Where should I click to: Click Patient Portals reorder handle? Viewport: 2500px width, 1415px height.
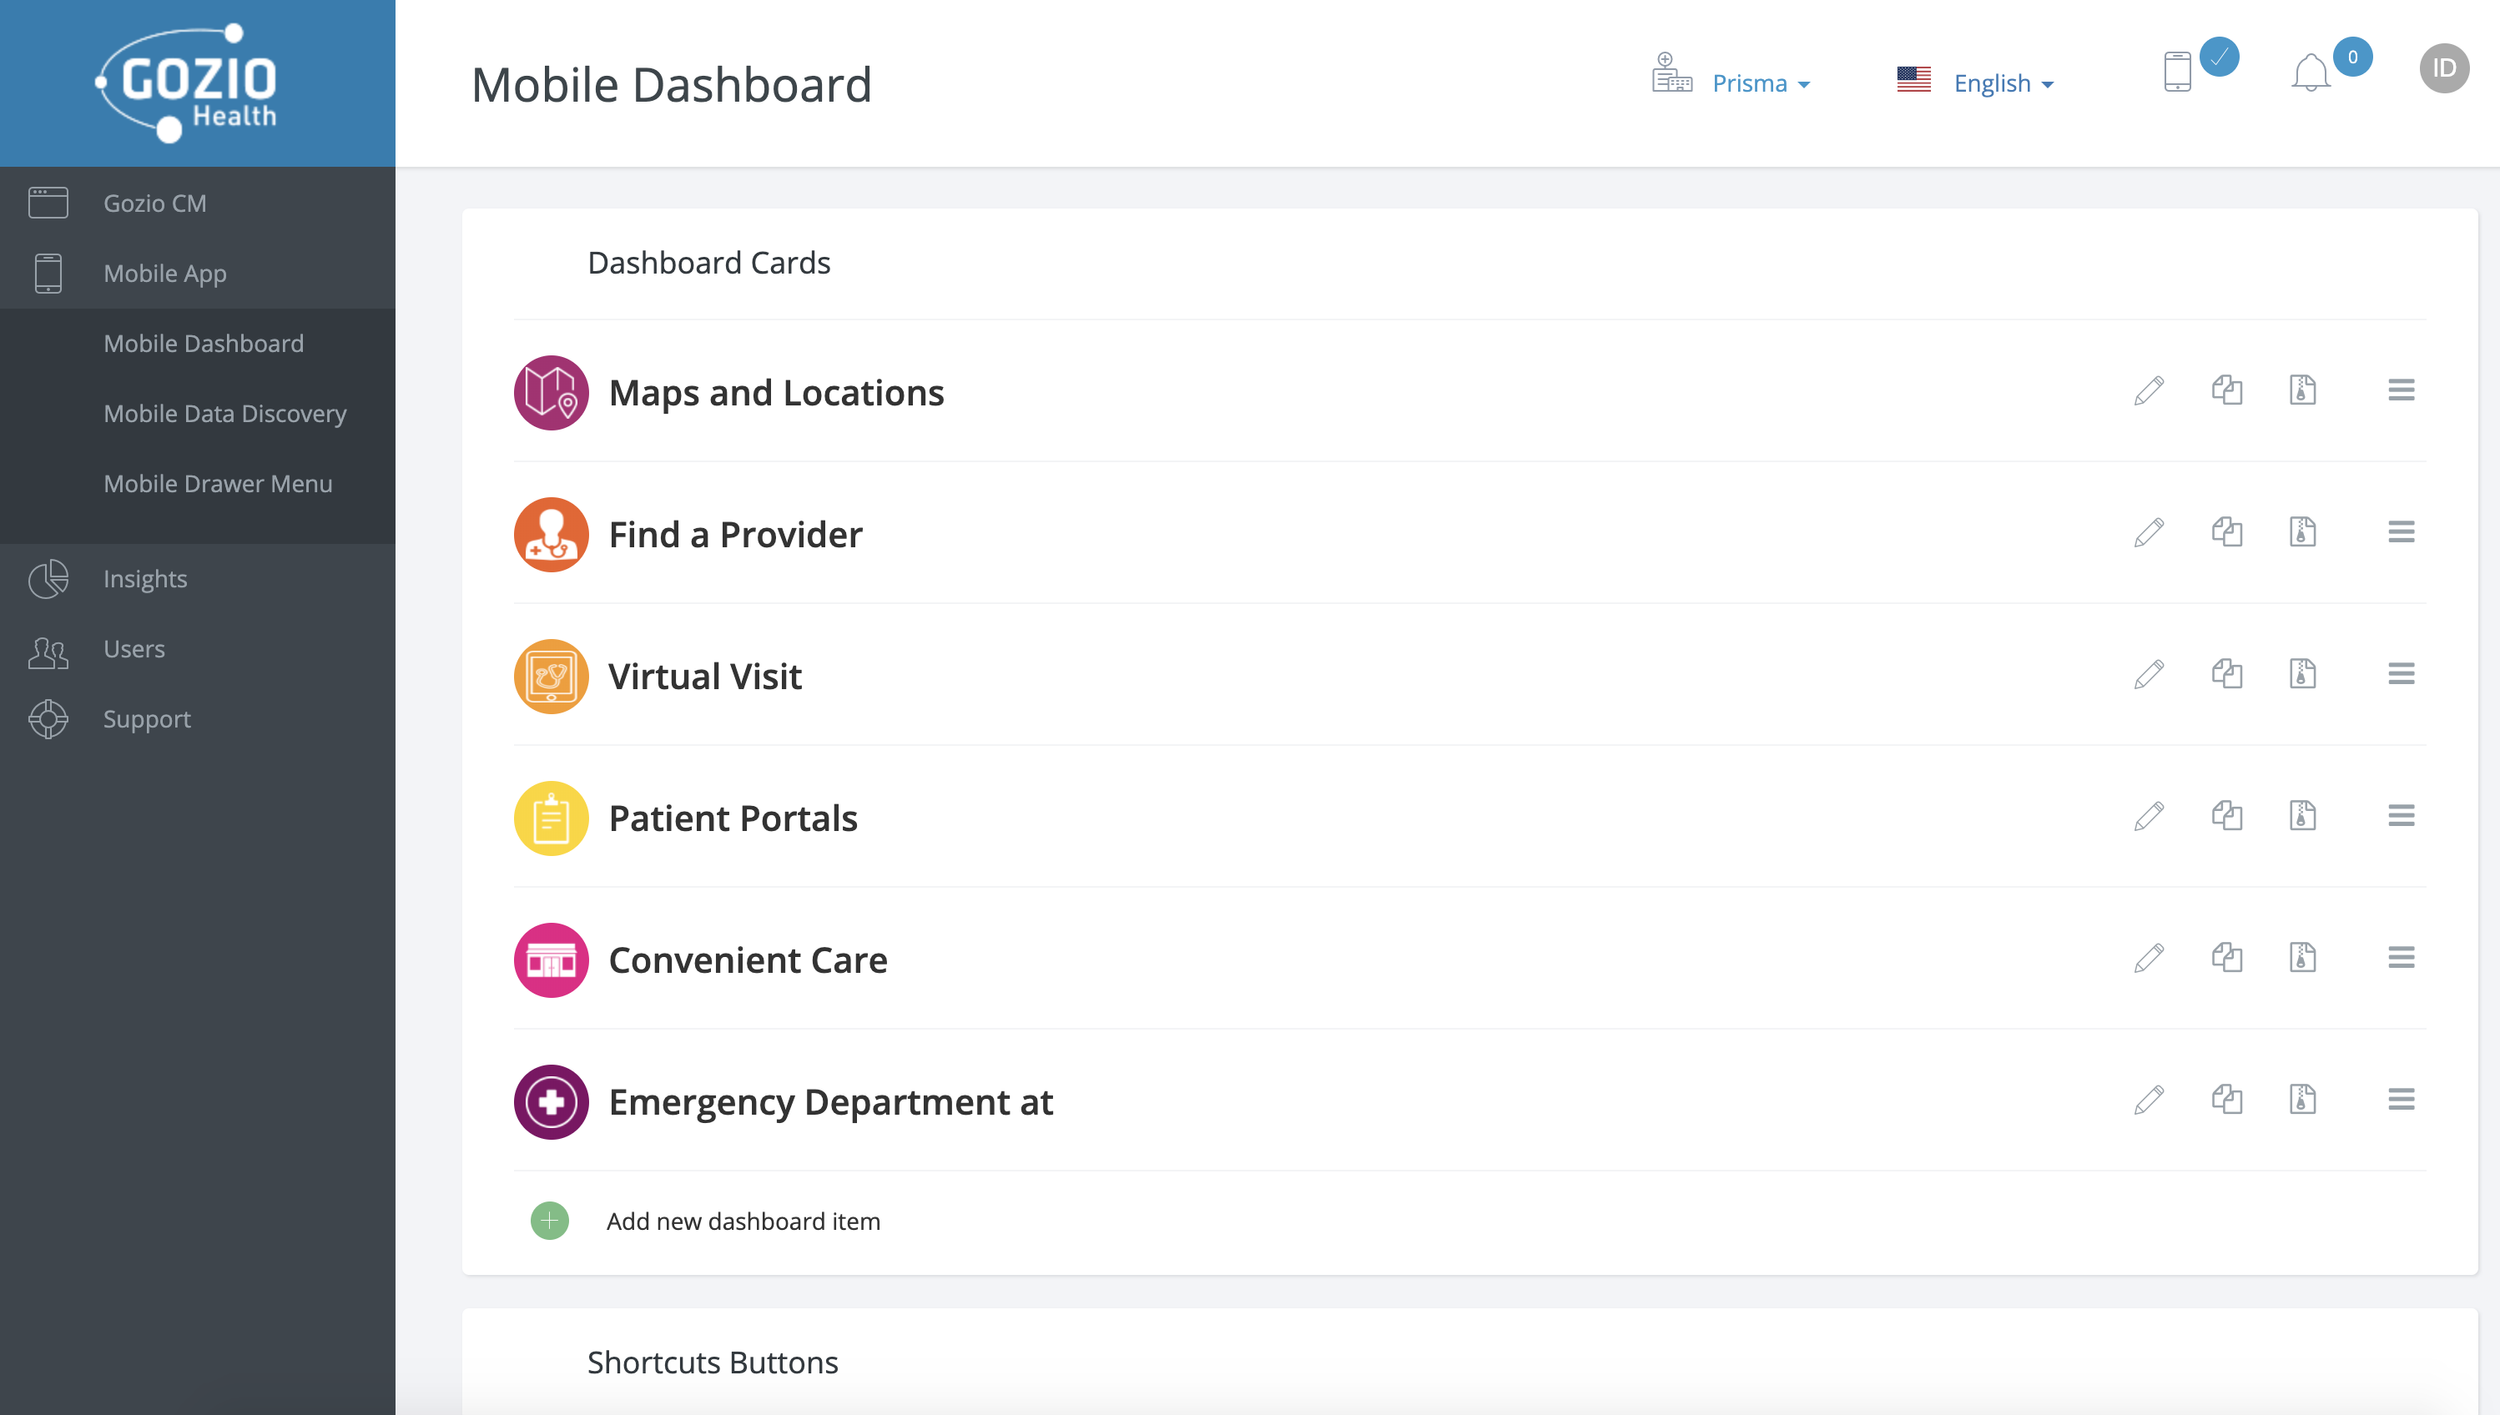[x=2400, y=816]
